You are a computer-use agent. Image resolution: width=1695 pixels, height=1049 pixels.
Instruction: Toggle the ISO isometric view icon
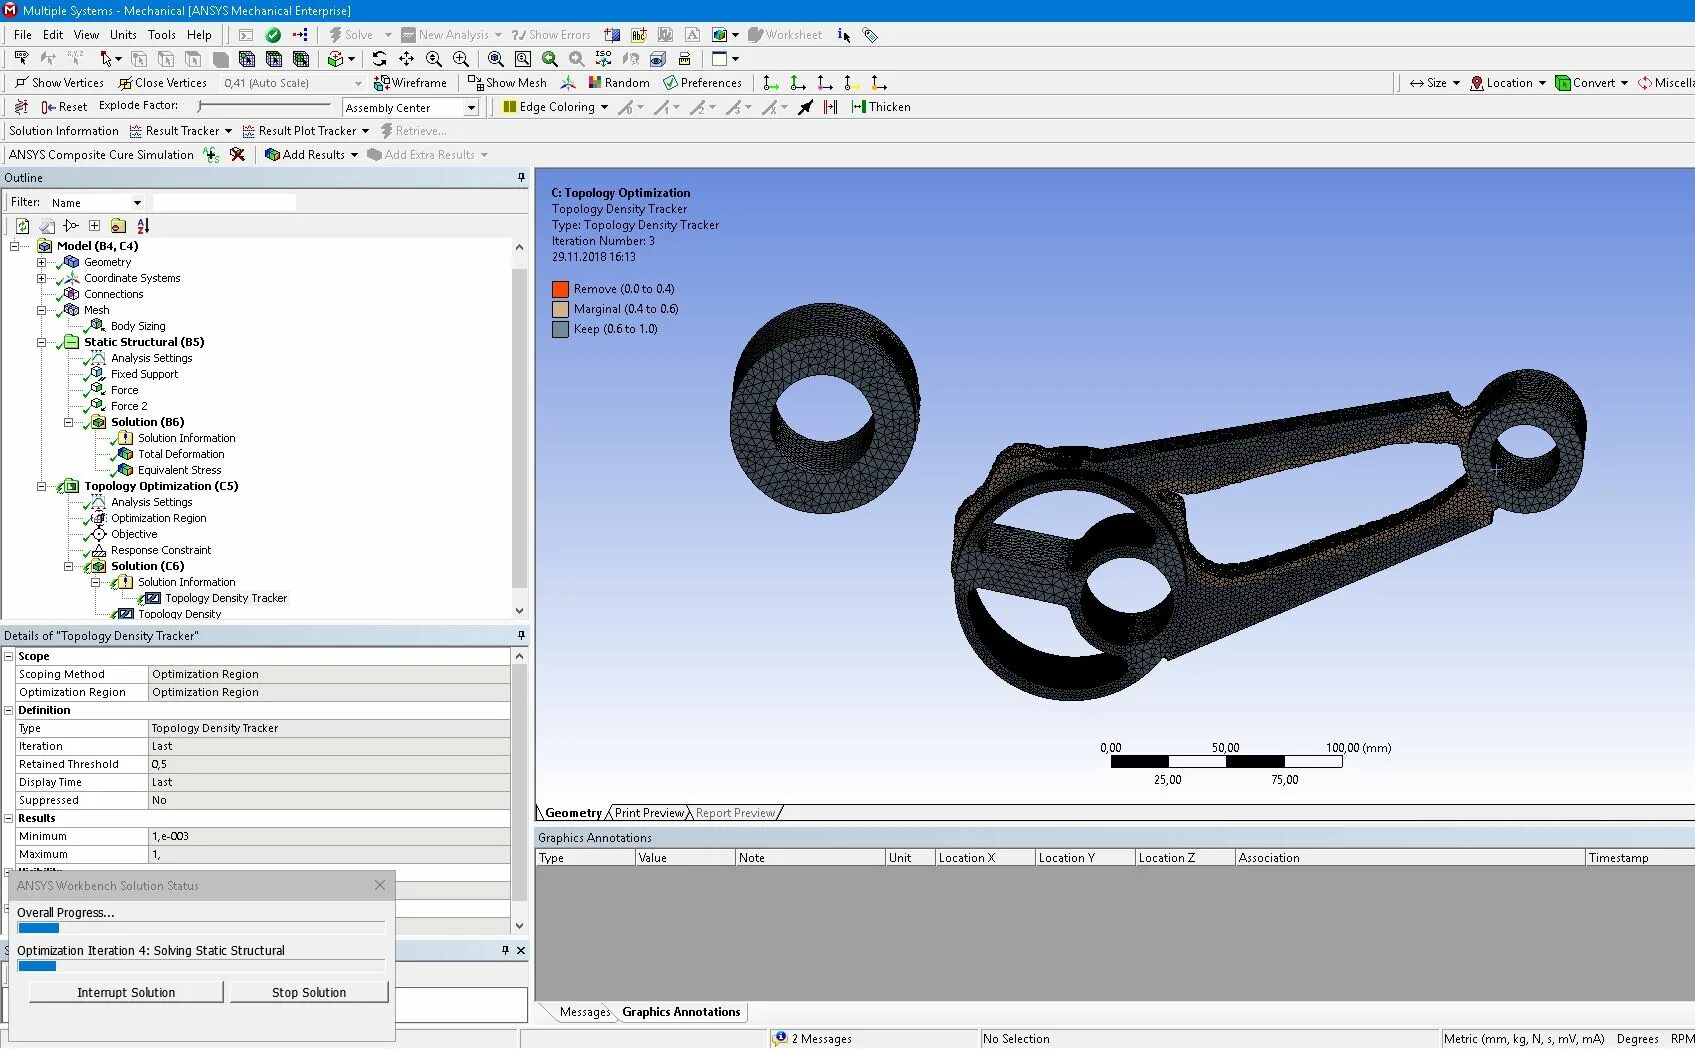603,59
